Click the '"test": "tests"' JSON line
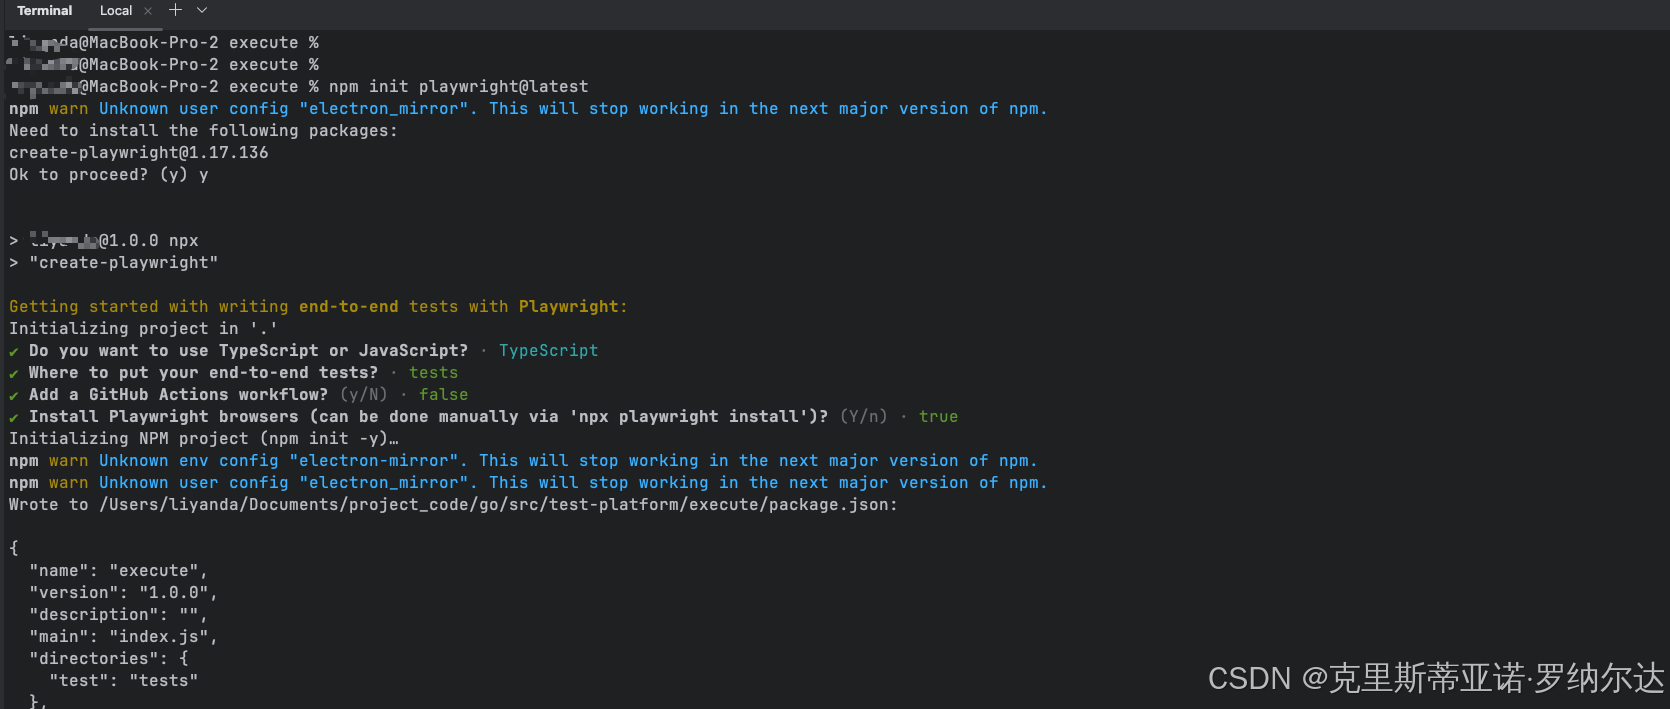 [123, 681]
